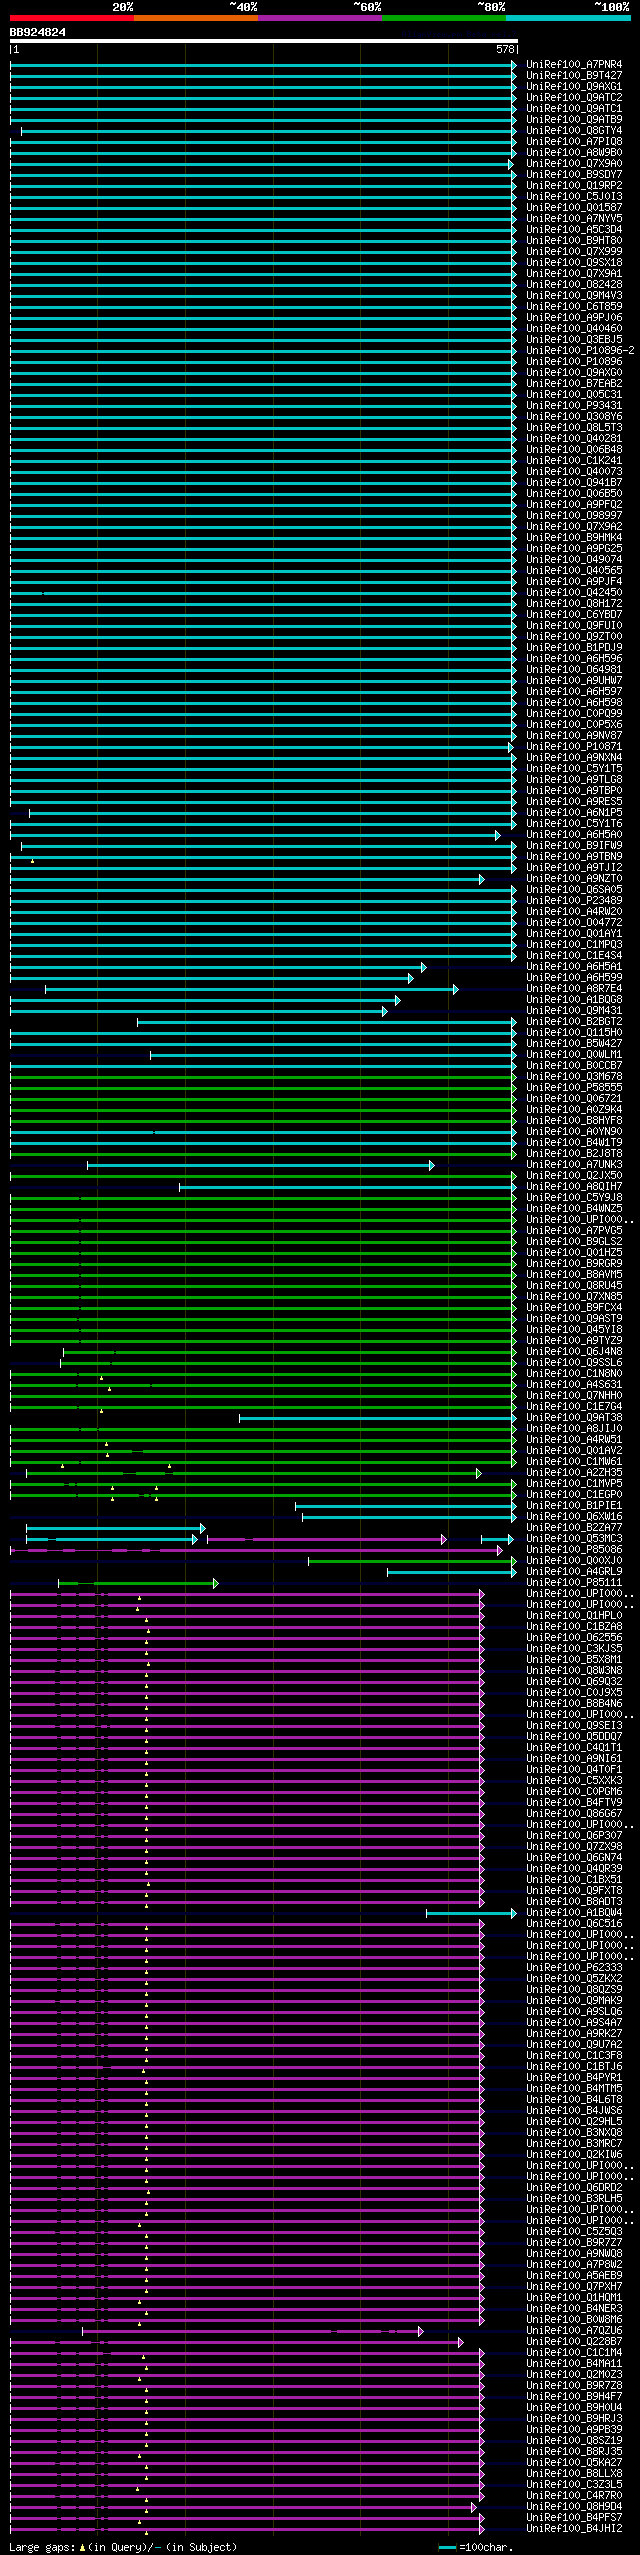The width and height of the screenshot is (640, 2555).
Task: Click the UniRef100_B9GLS2 label
Action: [x=574, y=1242]
